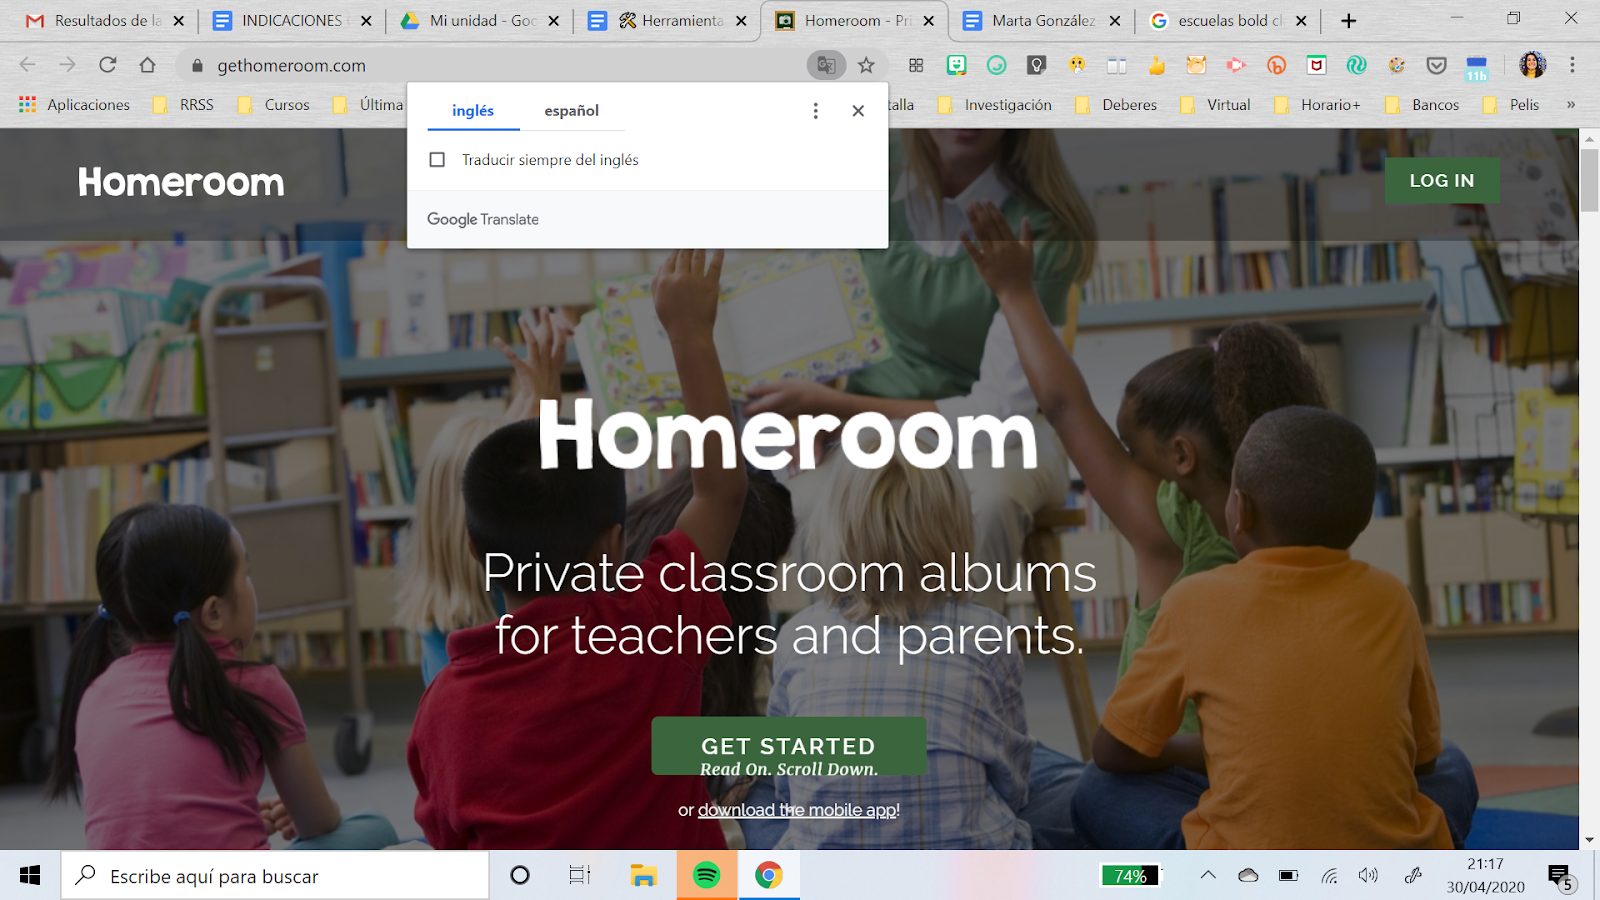This screenshot has height=900, width=1600.
Task: Open the 'RRSS' bookmark folder
Action: [x=184, y=104]
